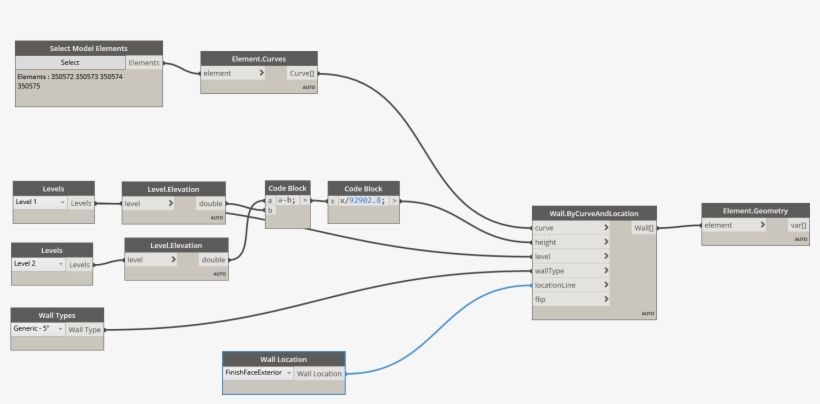
Task: Click the height input port chevron
Action: [x=606, y=242]
